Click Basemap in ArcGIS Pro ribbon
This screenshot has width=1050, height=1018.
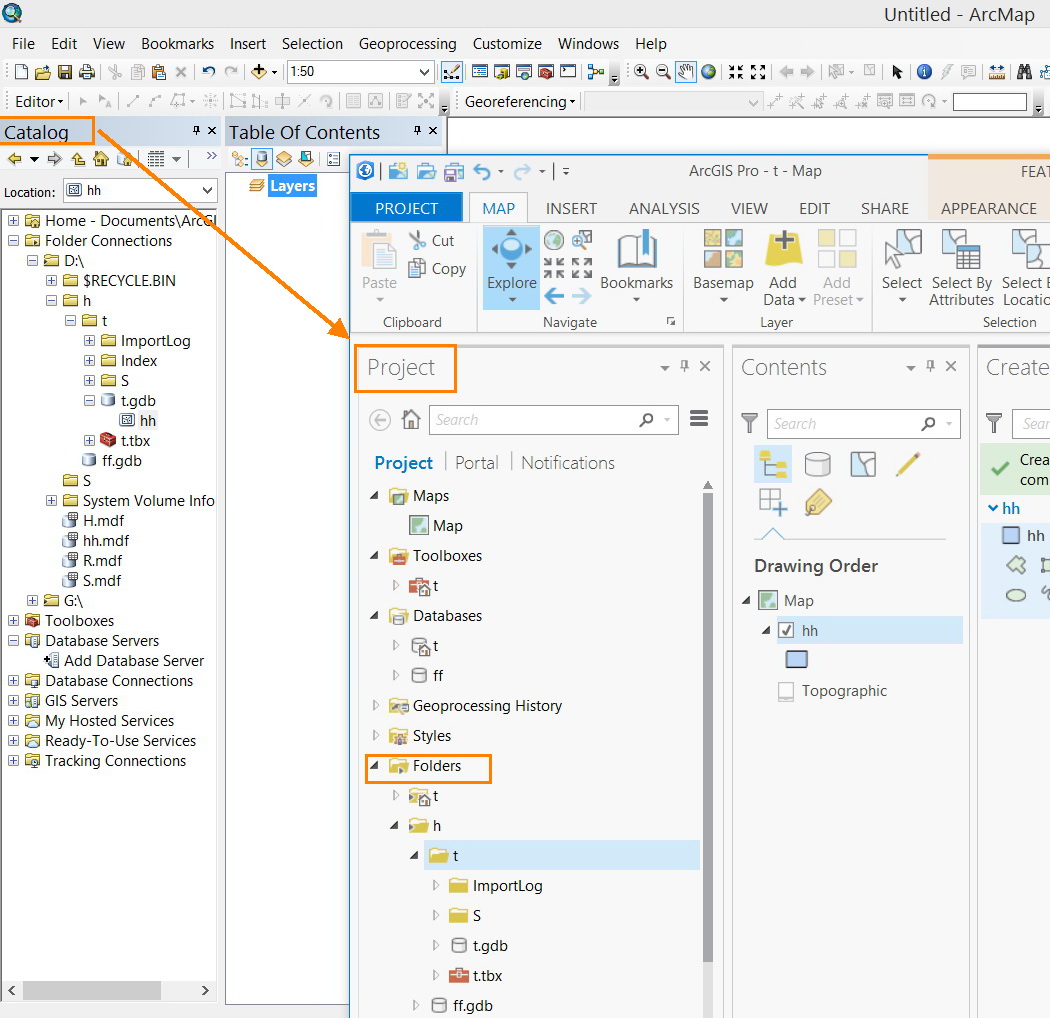(723, 265)
